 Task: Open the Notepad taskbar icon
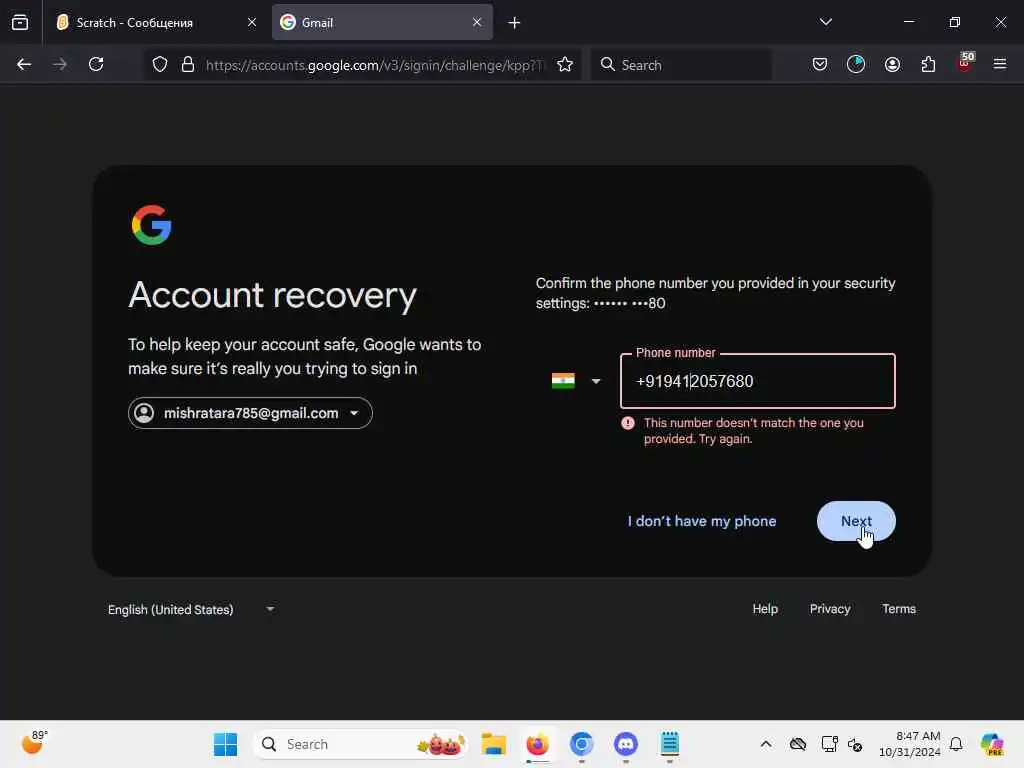[669, 744]
